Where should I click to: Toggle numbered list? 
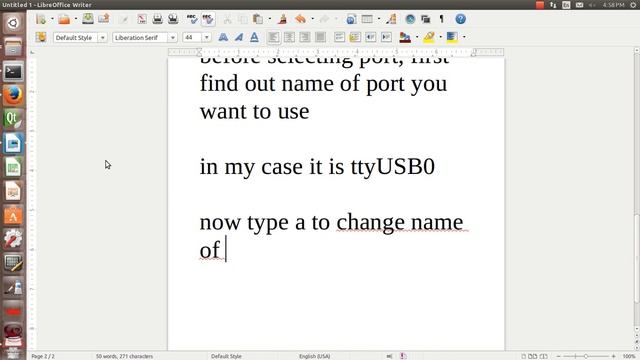tap(339, 38)
